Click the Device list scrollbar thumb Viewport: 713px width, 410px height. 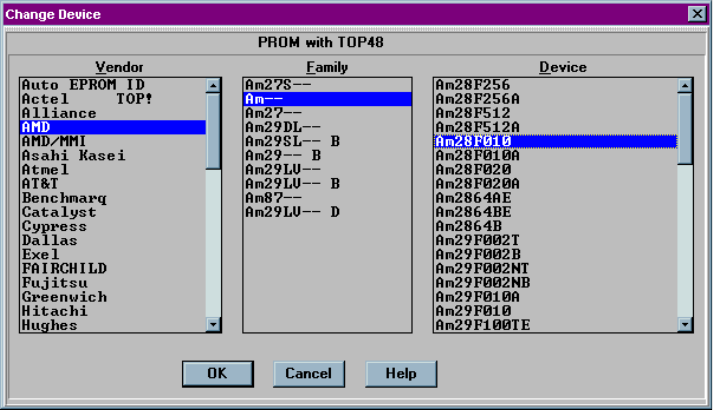tap(685, 128)
